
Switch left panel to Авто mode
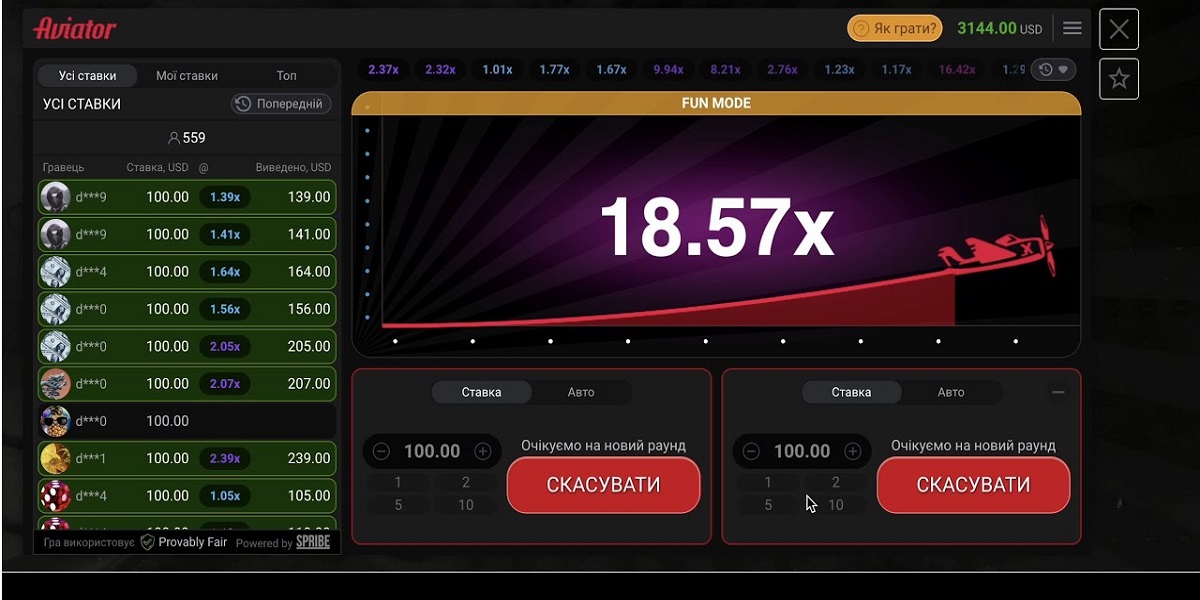point(581,392)
